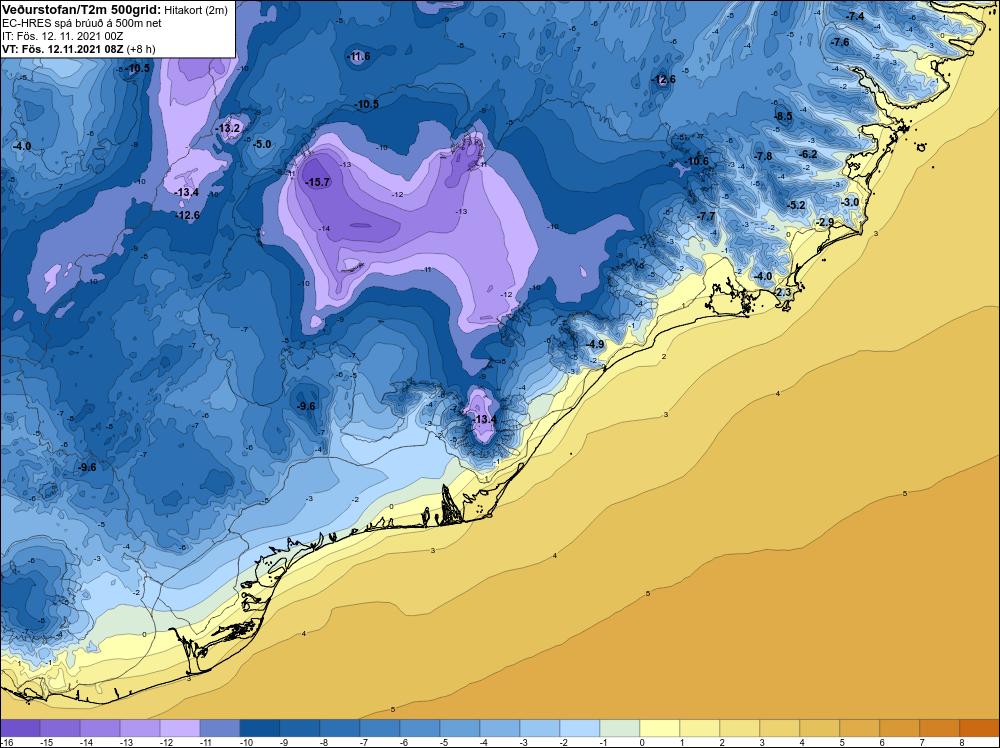Select the -13.2 temperature label
Viewport: 1000px width, 748px height.
pyautogui.click(x=228, y=128)
